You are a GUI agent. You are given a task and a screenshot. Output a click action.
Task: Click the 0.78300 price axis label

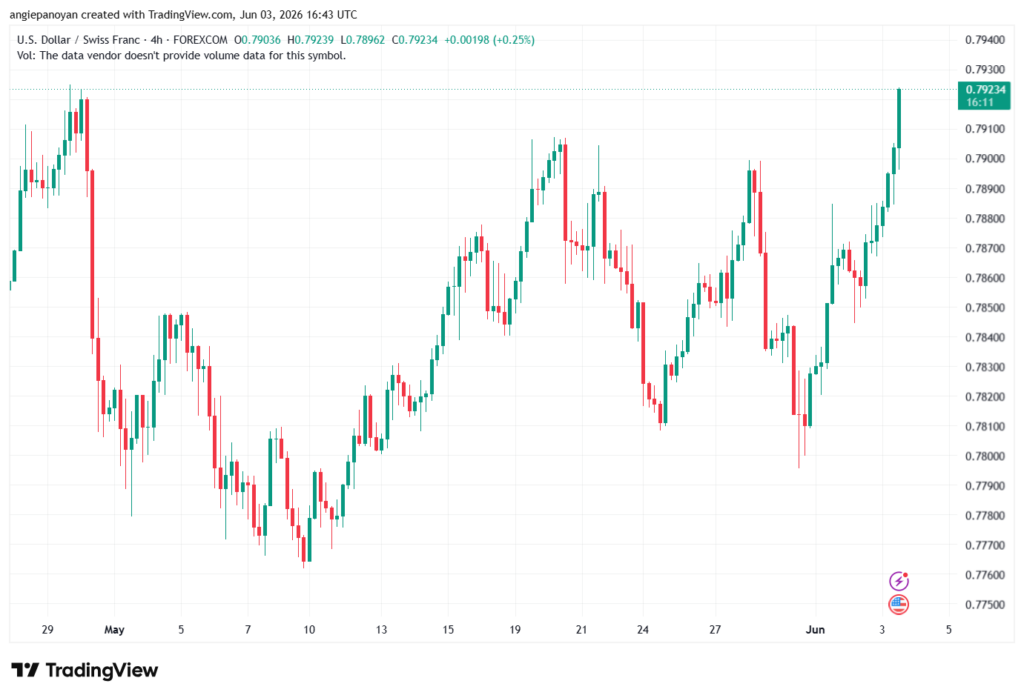[985, 367]
